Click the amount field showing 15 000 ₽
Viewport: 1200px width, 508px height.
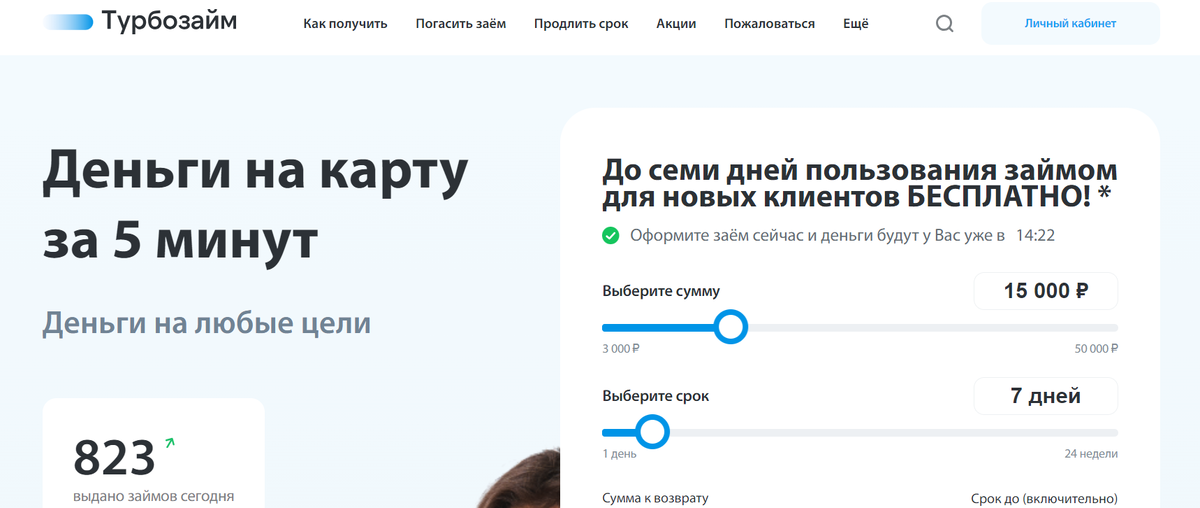1046,292
